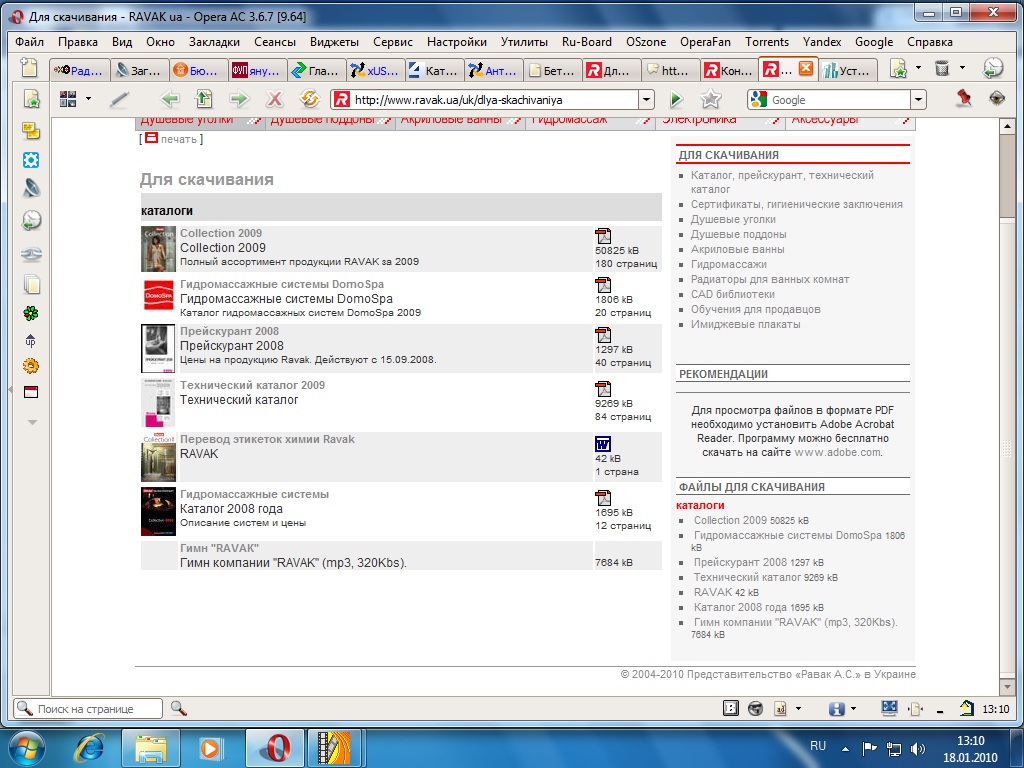
Task: Open the Notes panel in the sidebar
Action: pyautogui.click(x=31, y=131)
